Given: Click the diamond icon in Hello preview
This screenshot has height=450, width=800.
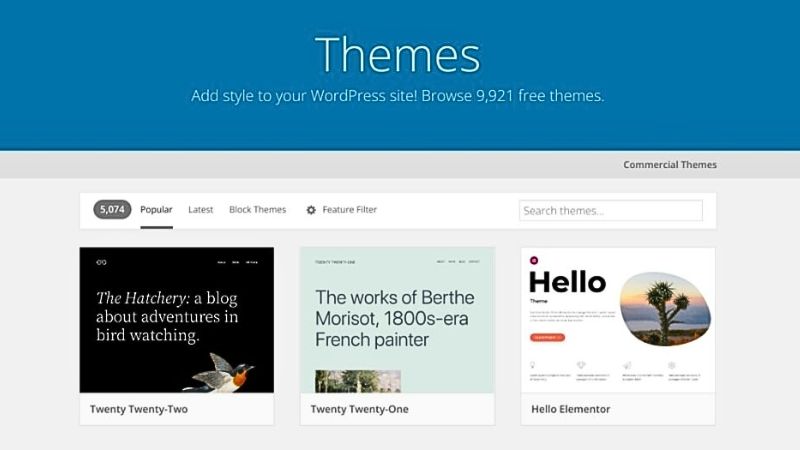Looking at the screenshot, I should click(x=583, y=366).
